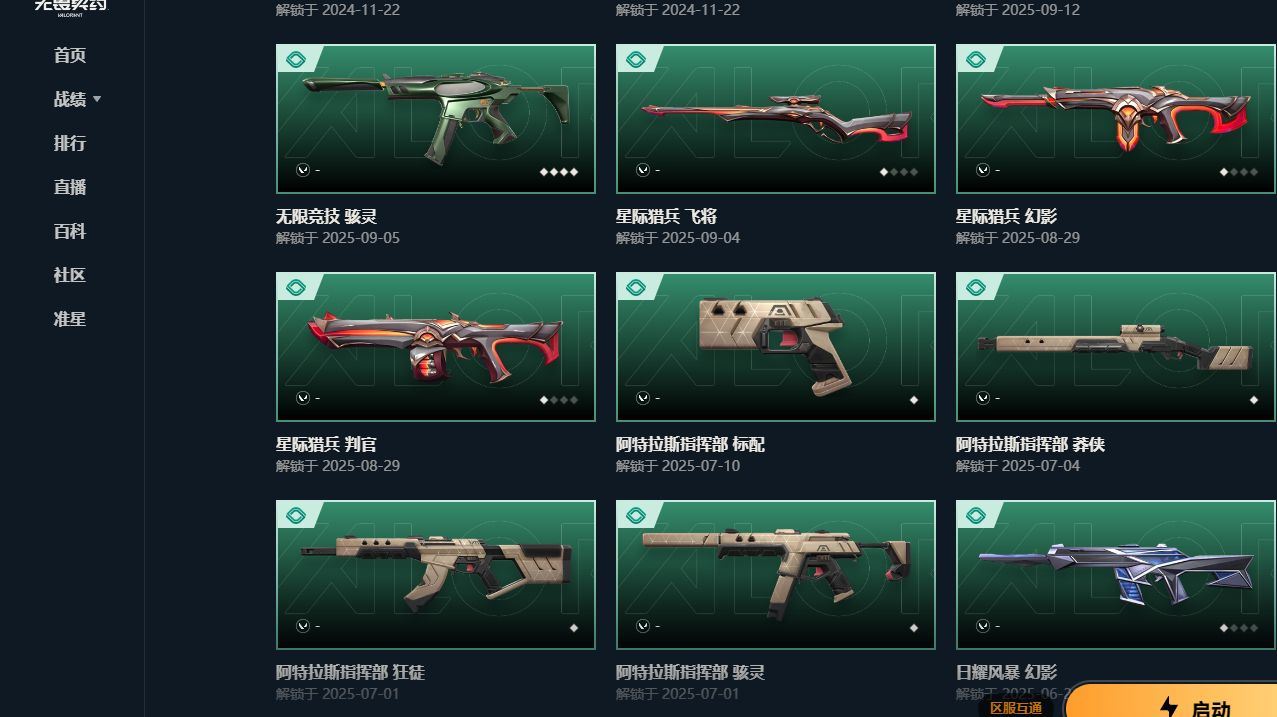Click the currency icon on 星际猎兵 幻影 card
1277x717 pixels.
coord(983,170)
